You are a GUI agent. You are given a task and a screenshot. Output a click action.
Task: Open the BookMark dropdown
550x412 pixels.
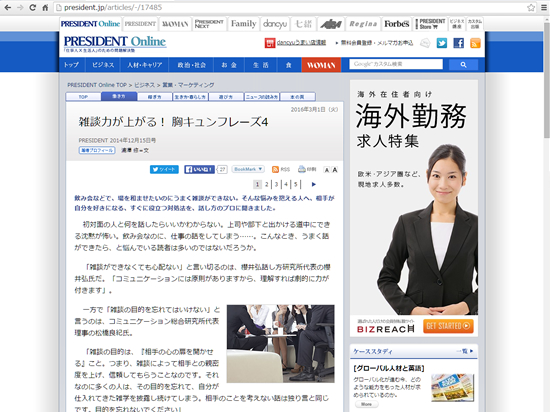pos(248,169)
